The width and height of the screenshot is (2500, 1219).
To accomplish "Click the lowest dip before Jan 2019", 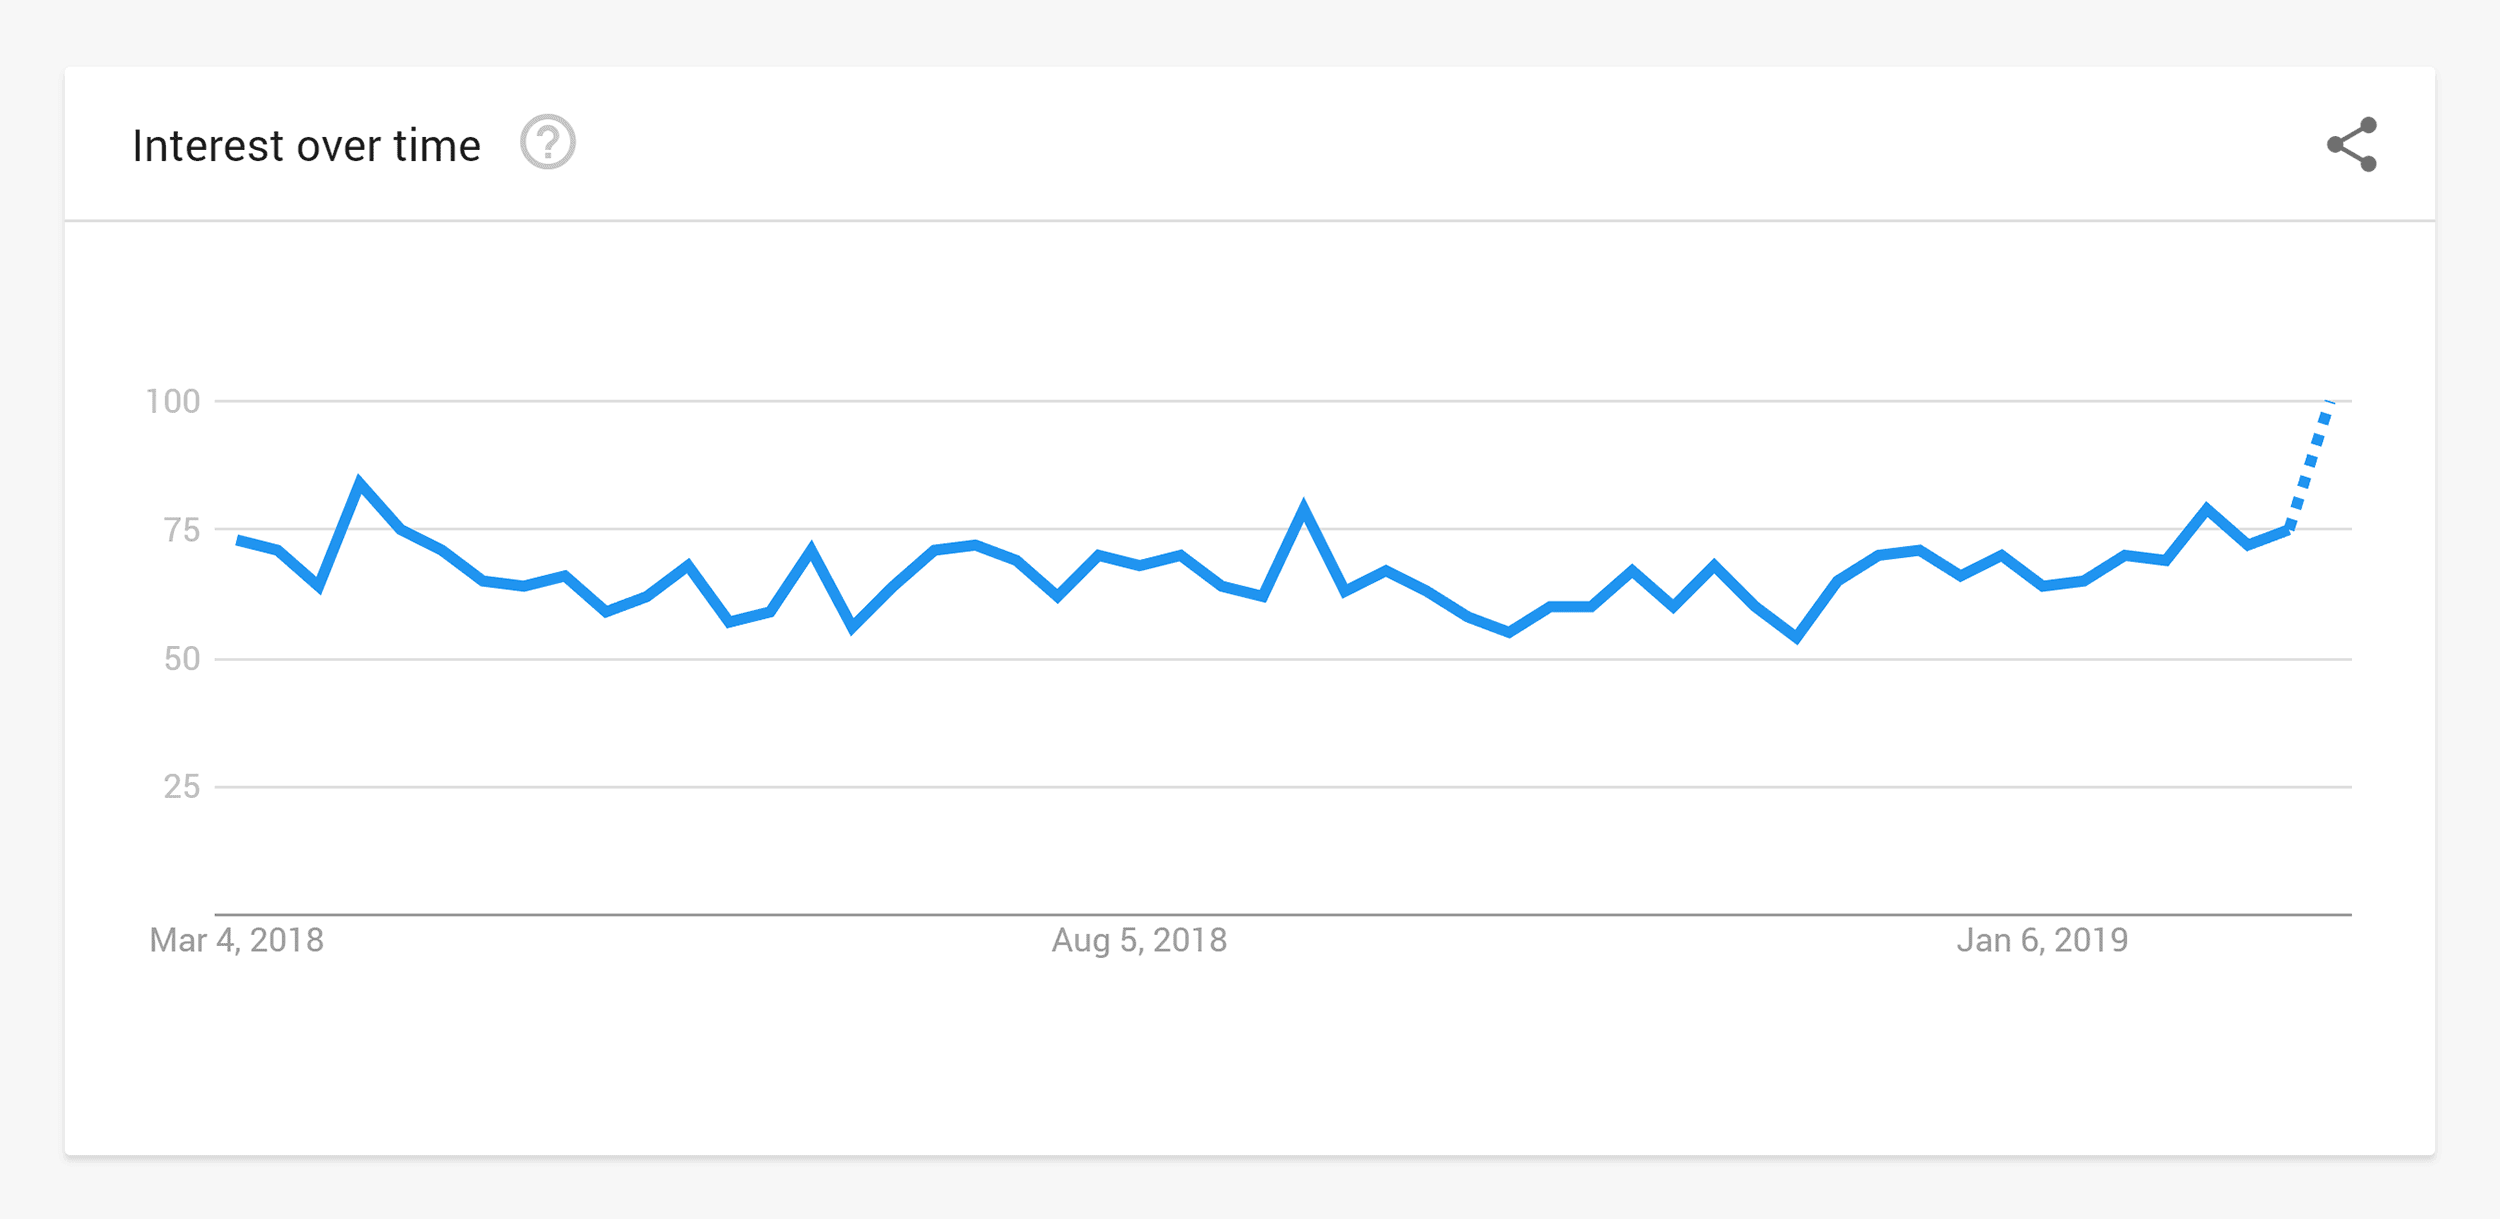I will tap(1797, 636).
